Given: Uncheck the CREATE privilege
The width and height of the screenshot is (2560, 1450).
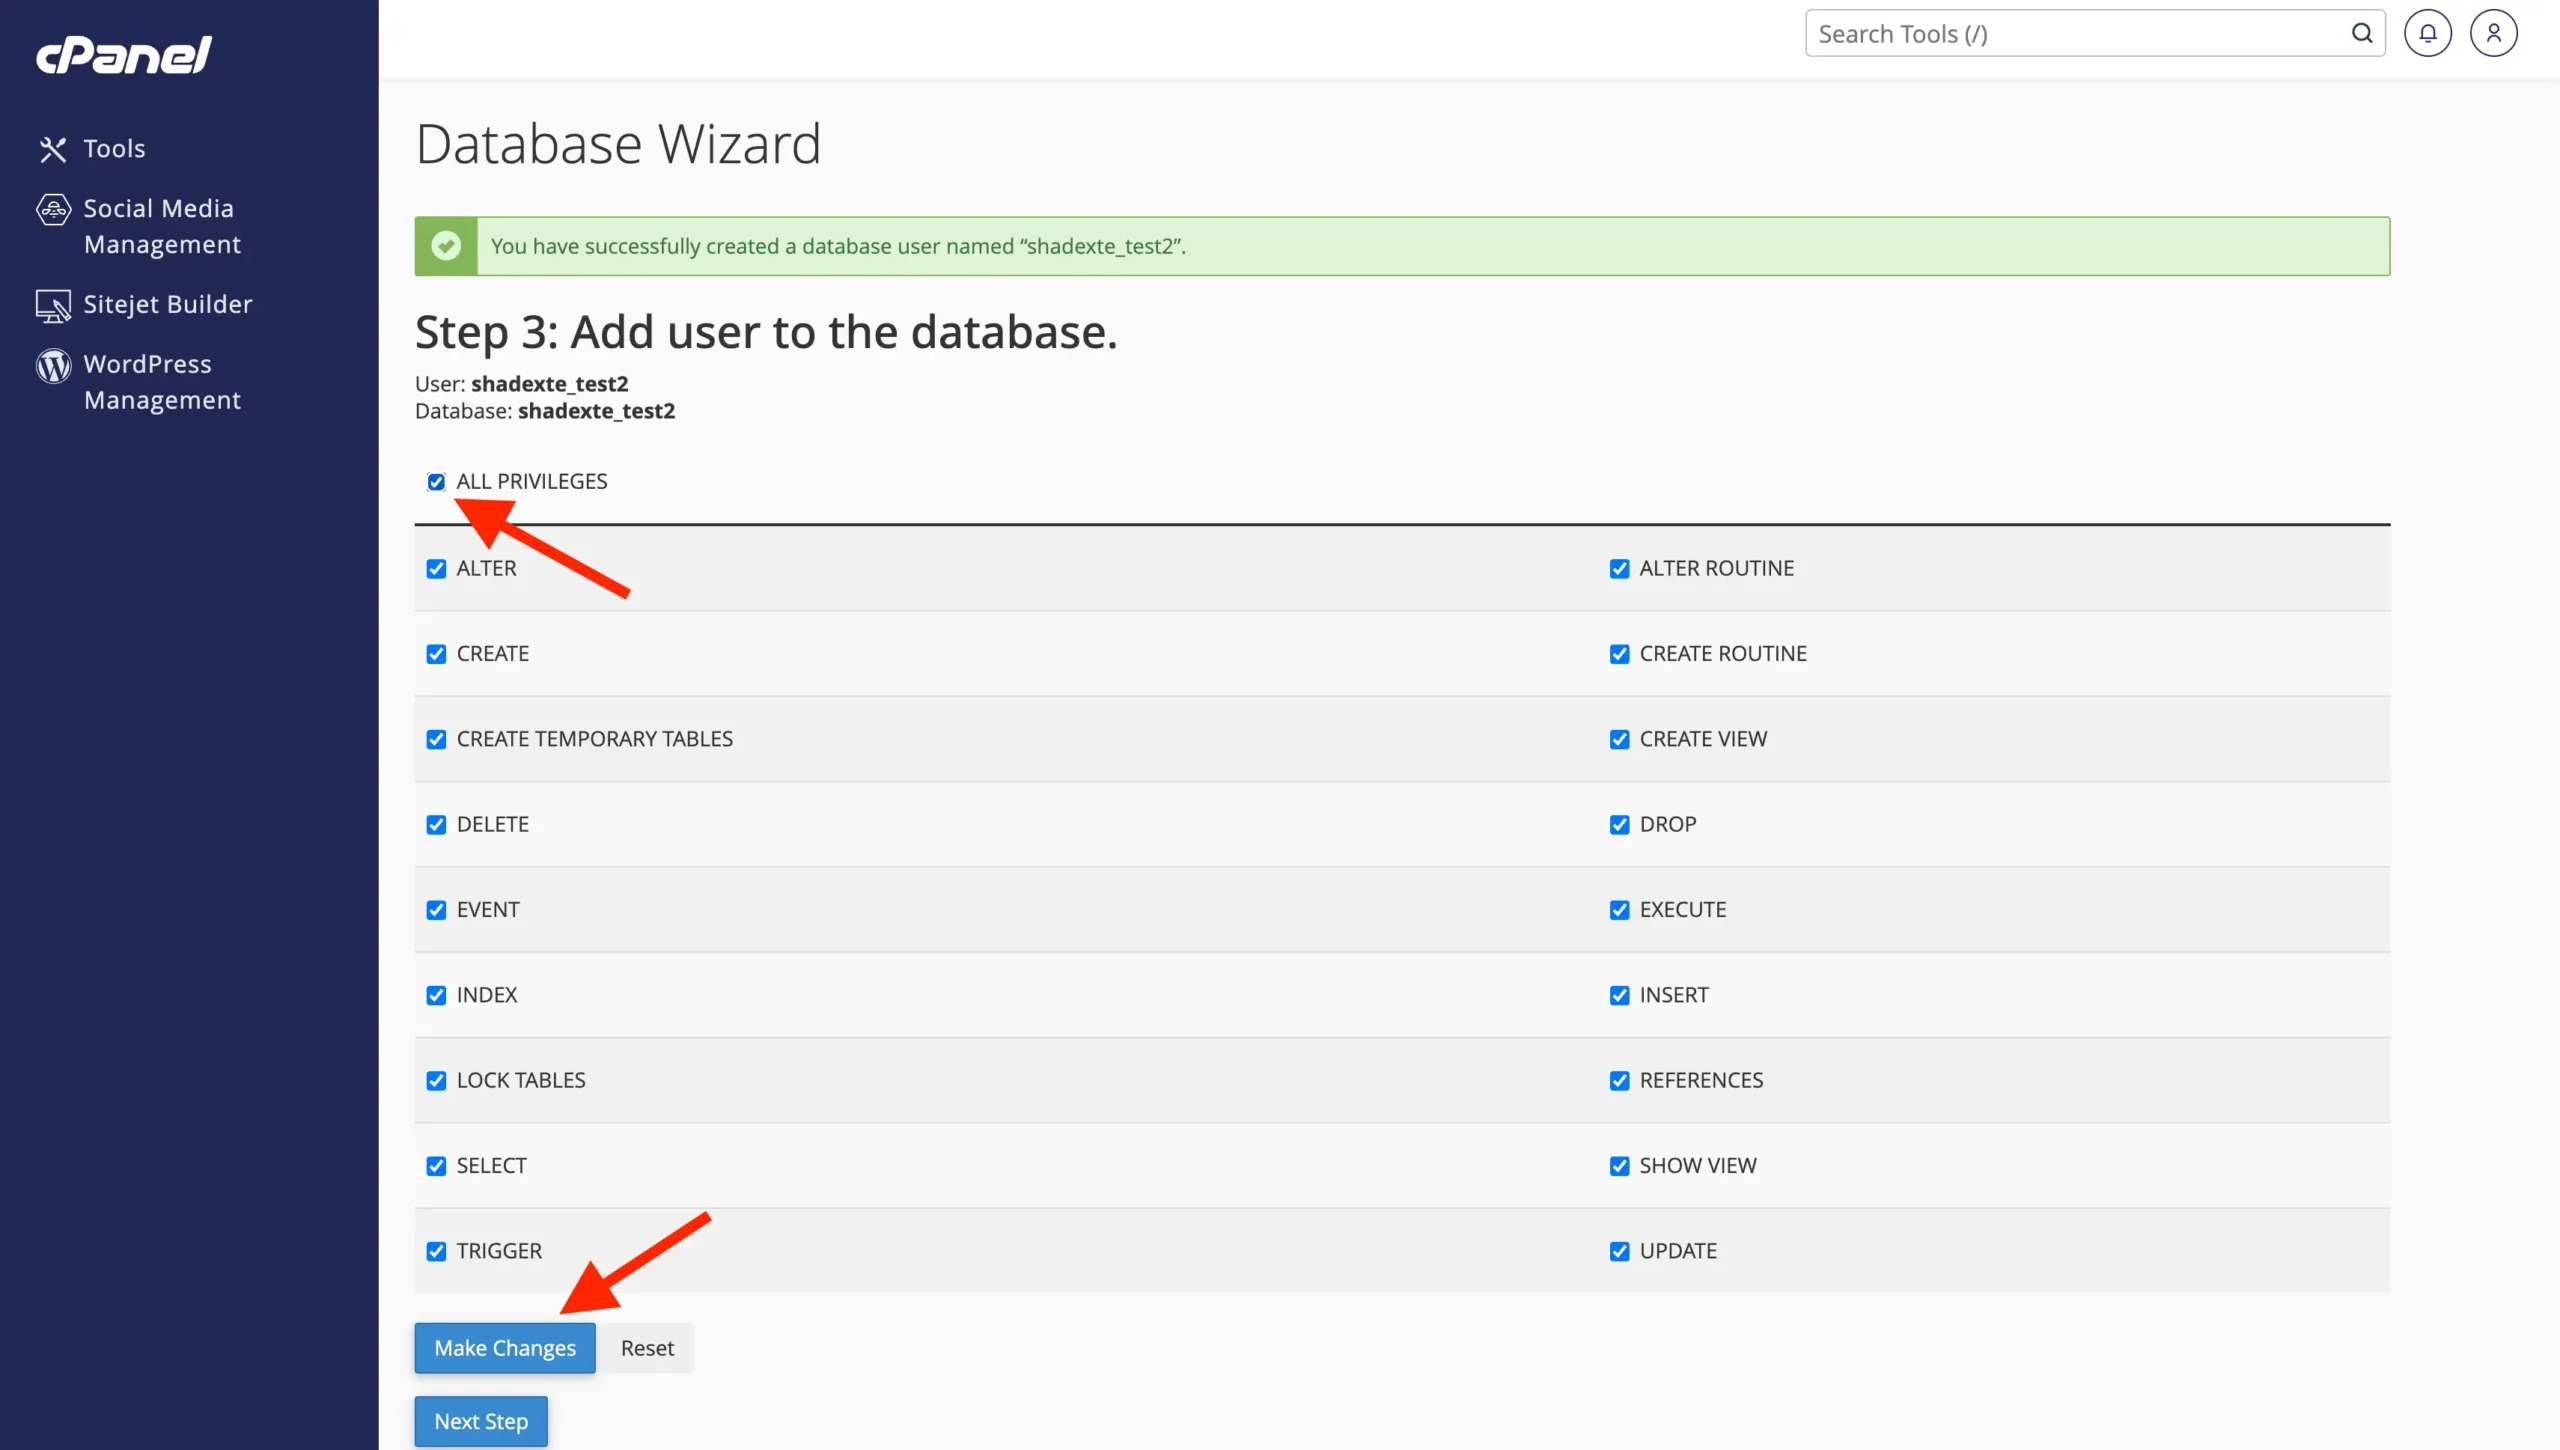Looking at the screenshot, I should [436, 654].
